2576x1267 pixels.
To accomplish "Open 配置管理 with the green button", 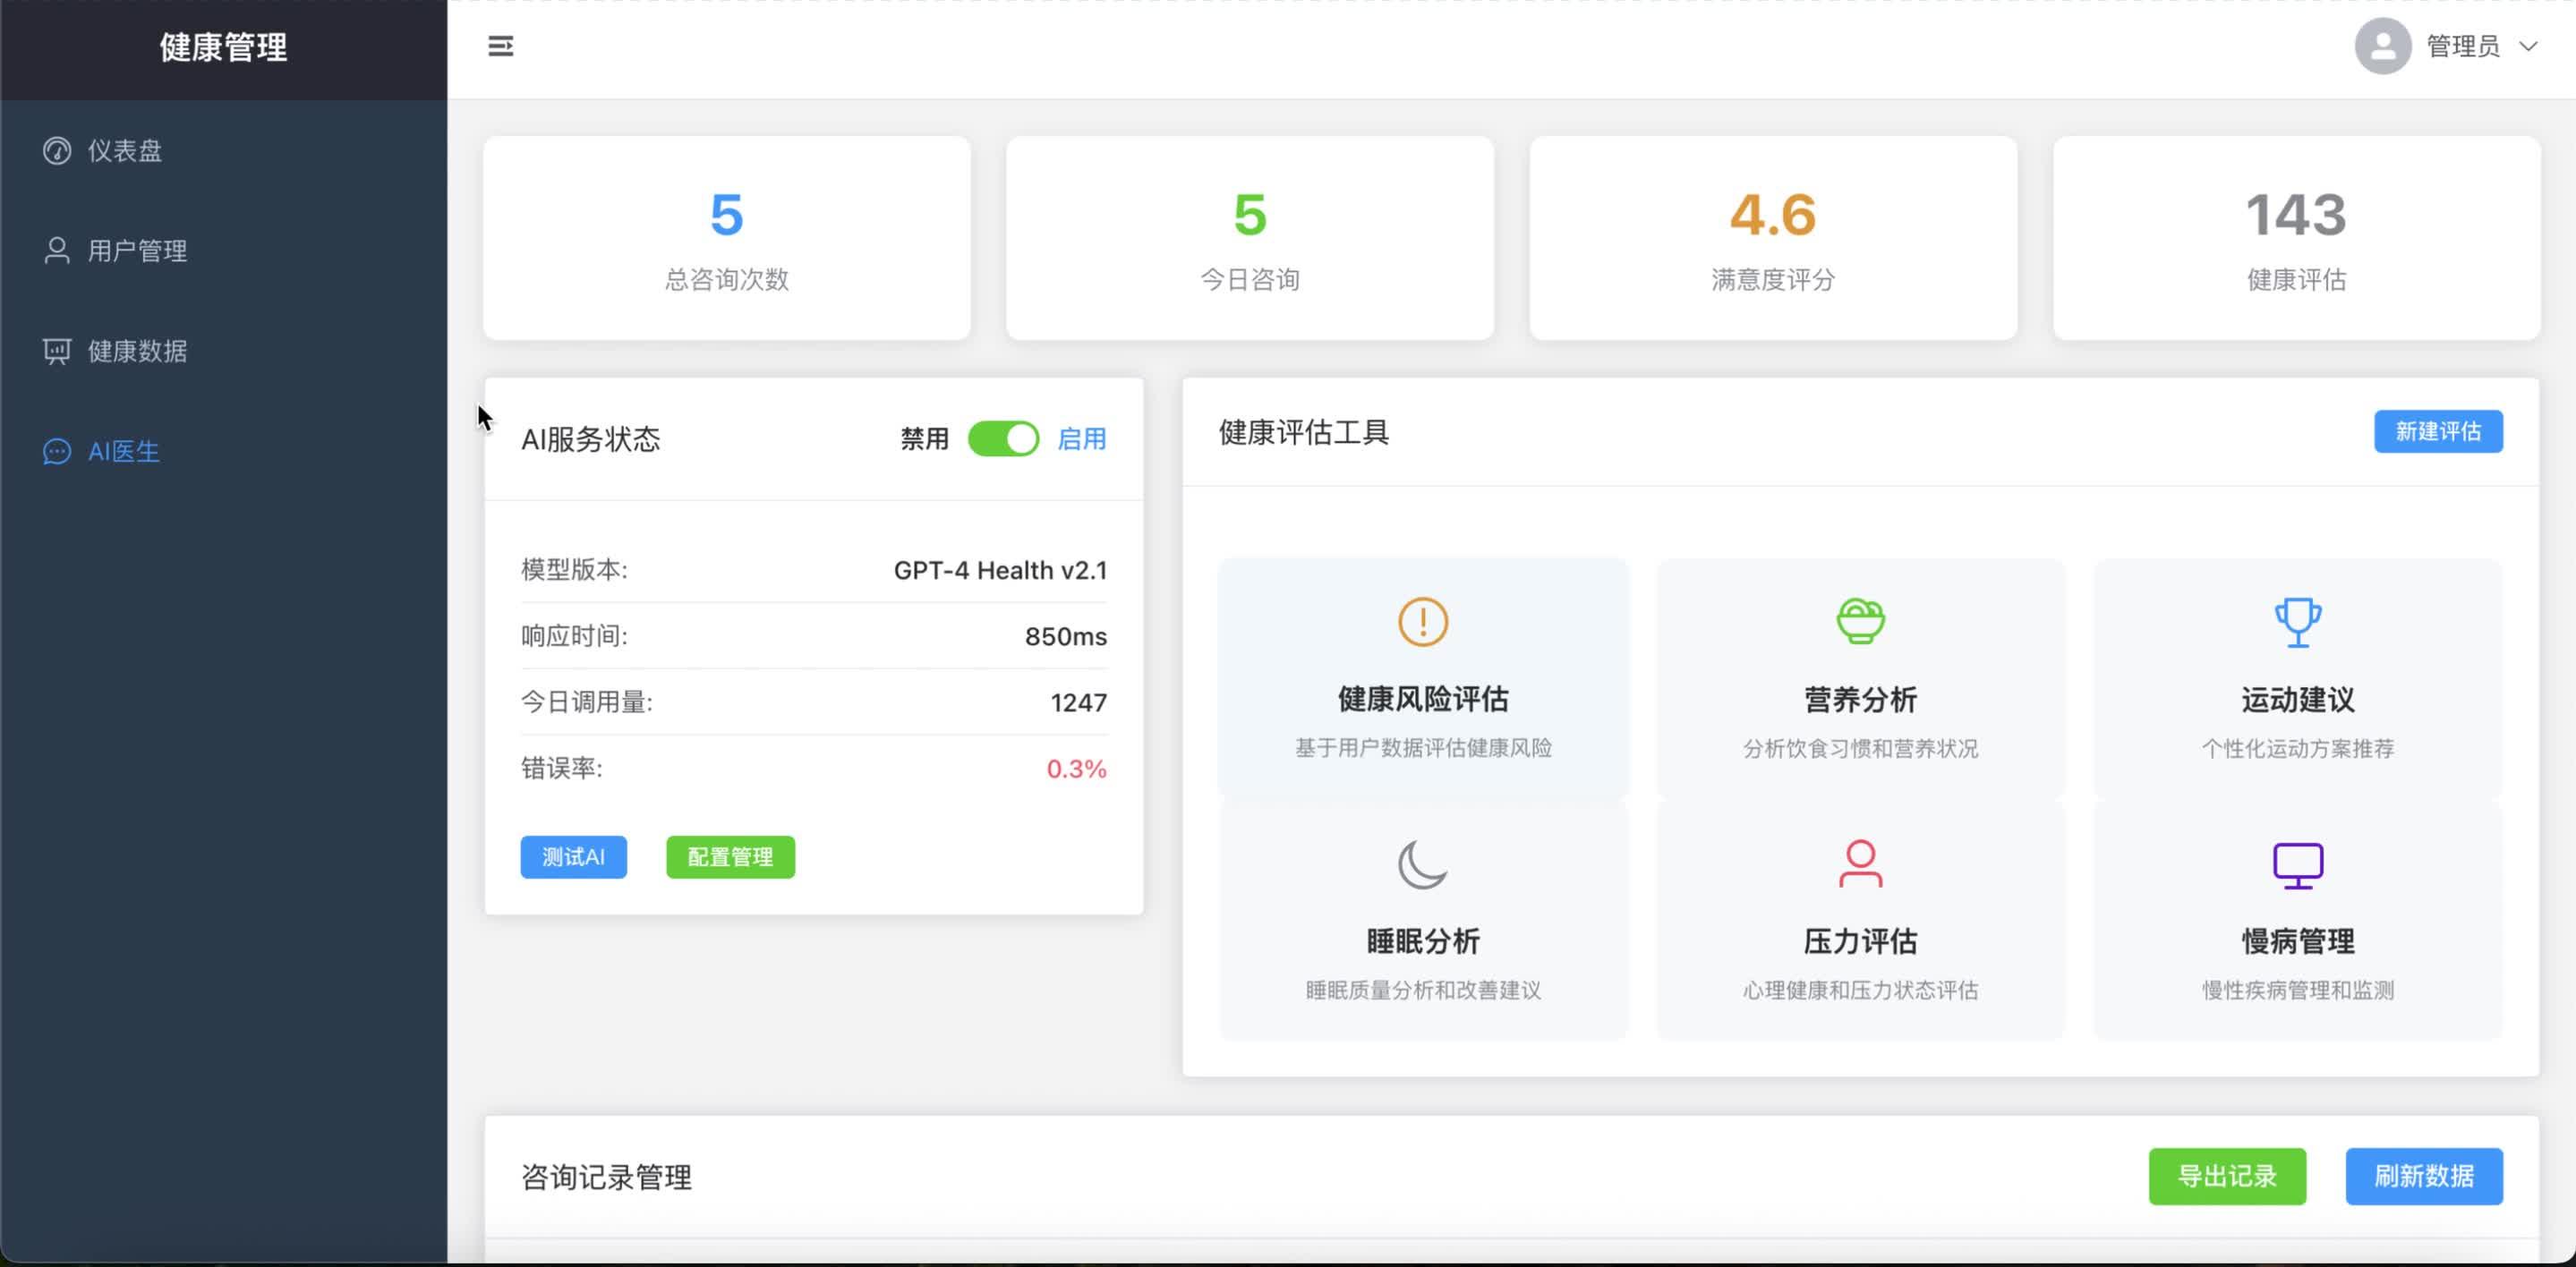I will 729,857.
